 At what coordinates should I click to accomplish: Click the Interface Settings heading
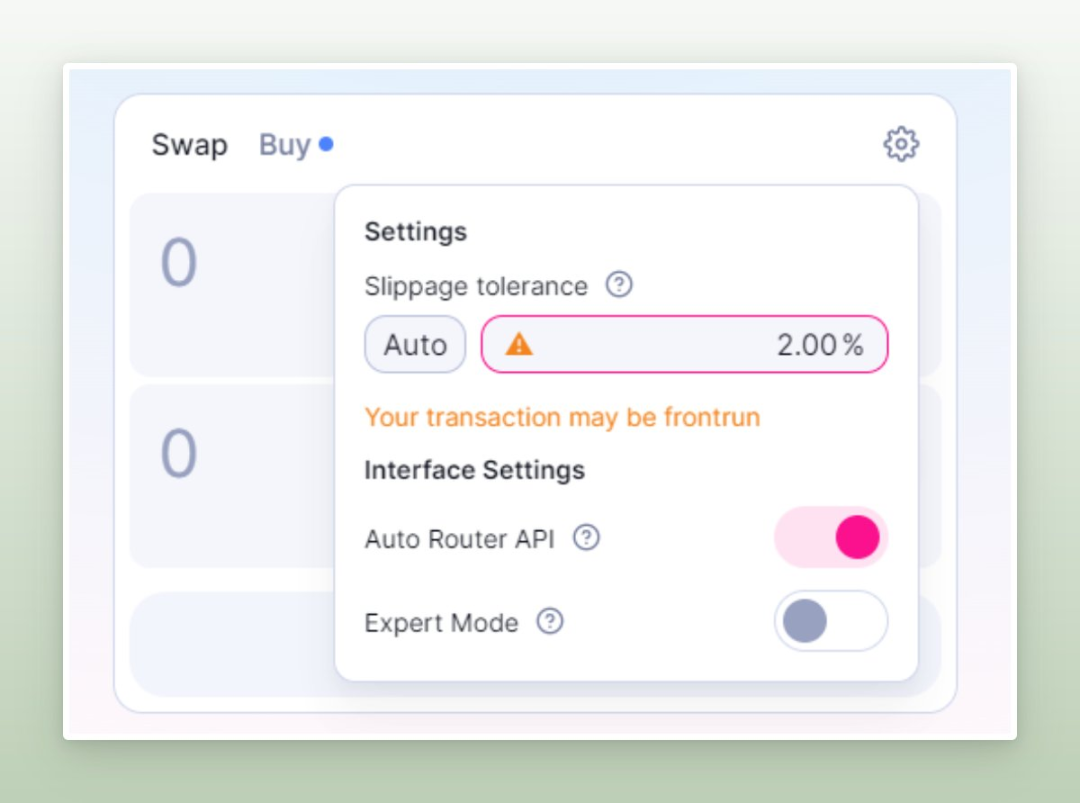(x=475, y=470)
